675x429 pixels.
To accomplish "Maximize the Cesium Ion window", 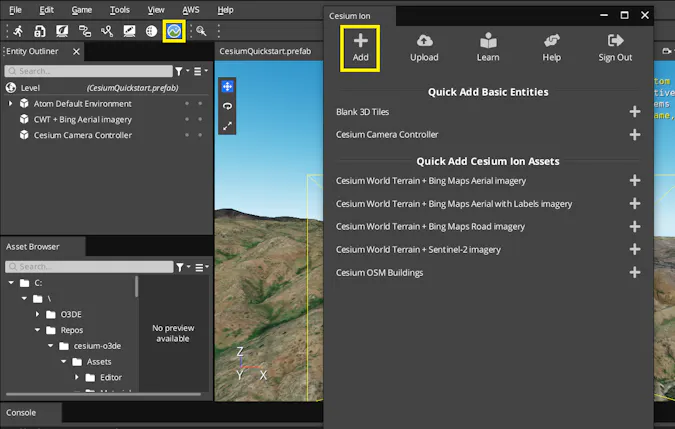I will [x=624, y=15].
